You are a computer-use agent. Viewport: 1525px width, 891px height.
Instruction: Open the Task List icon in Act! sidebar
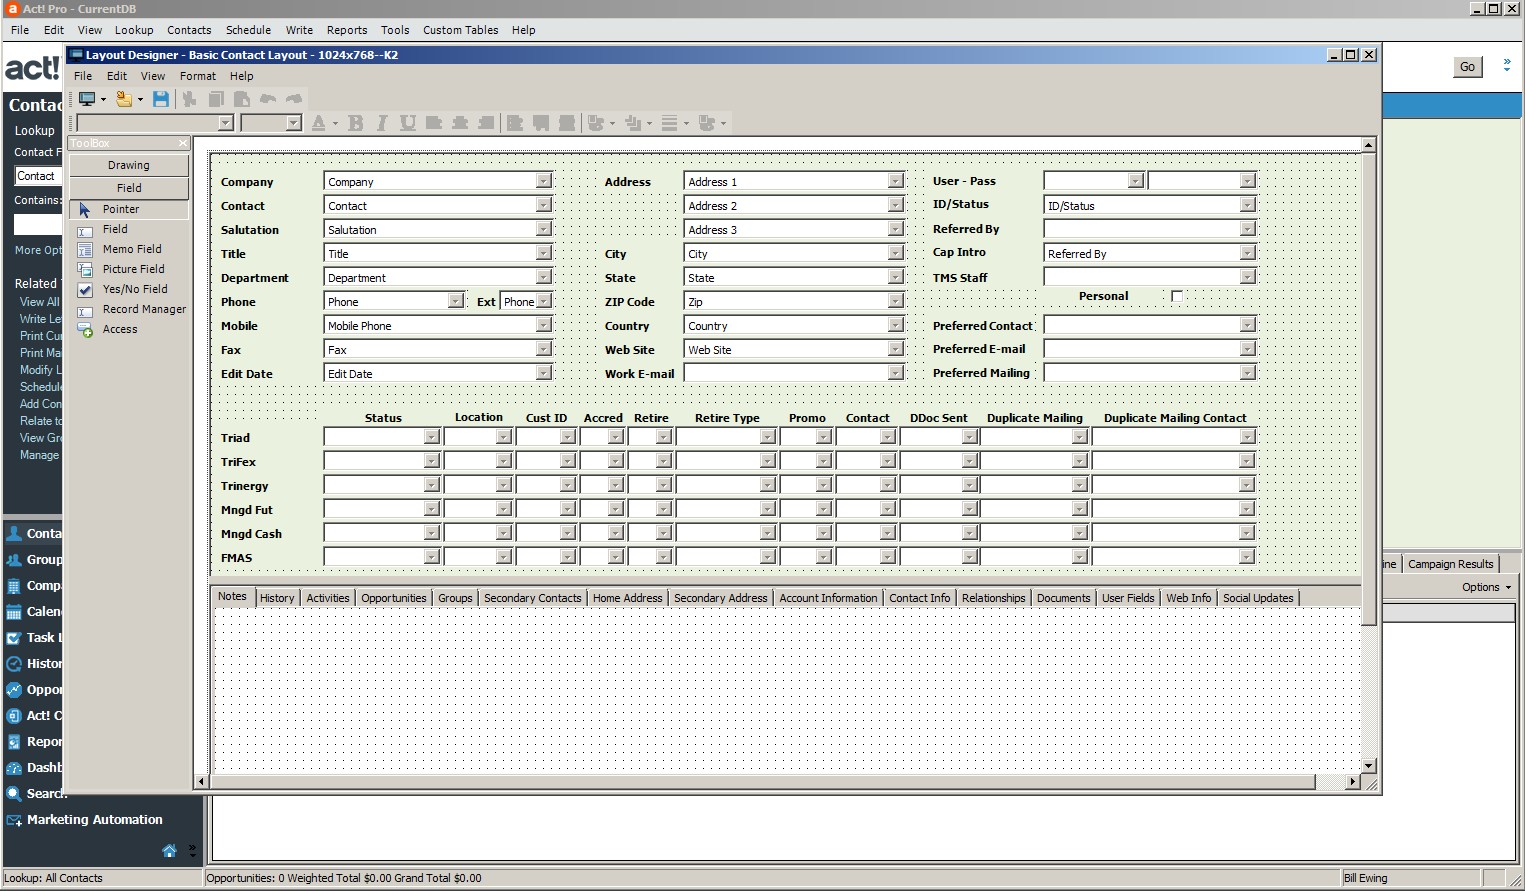(14, 638)
